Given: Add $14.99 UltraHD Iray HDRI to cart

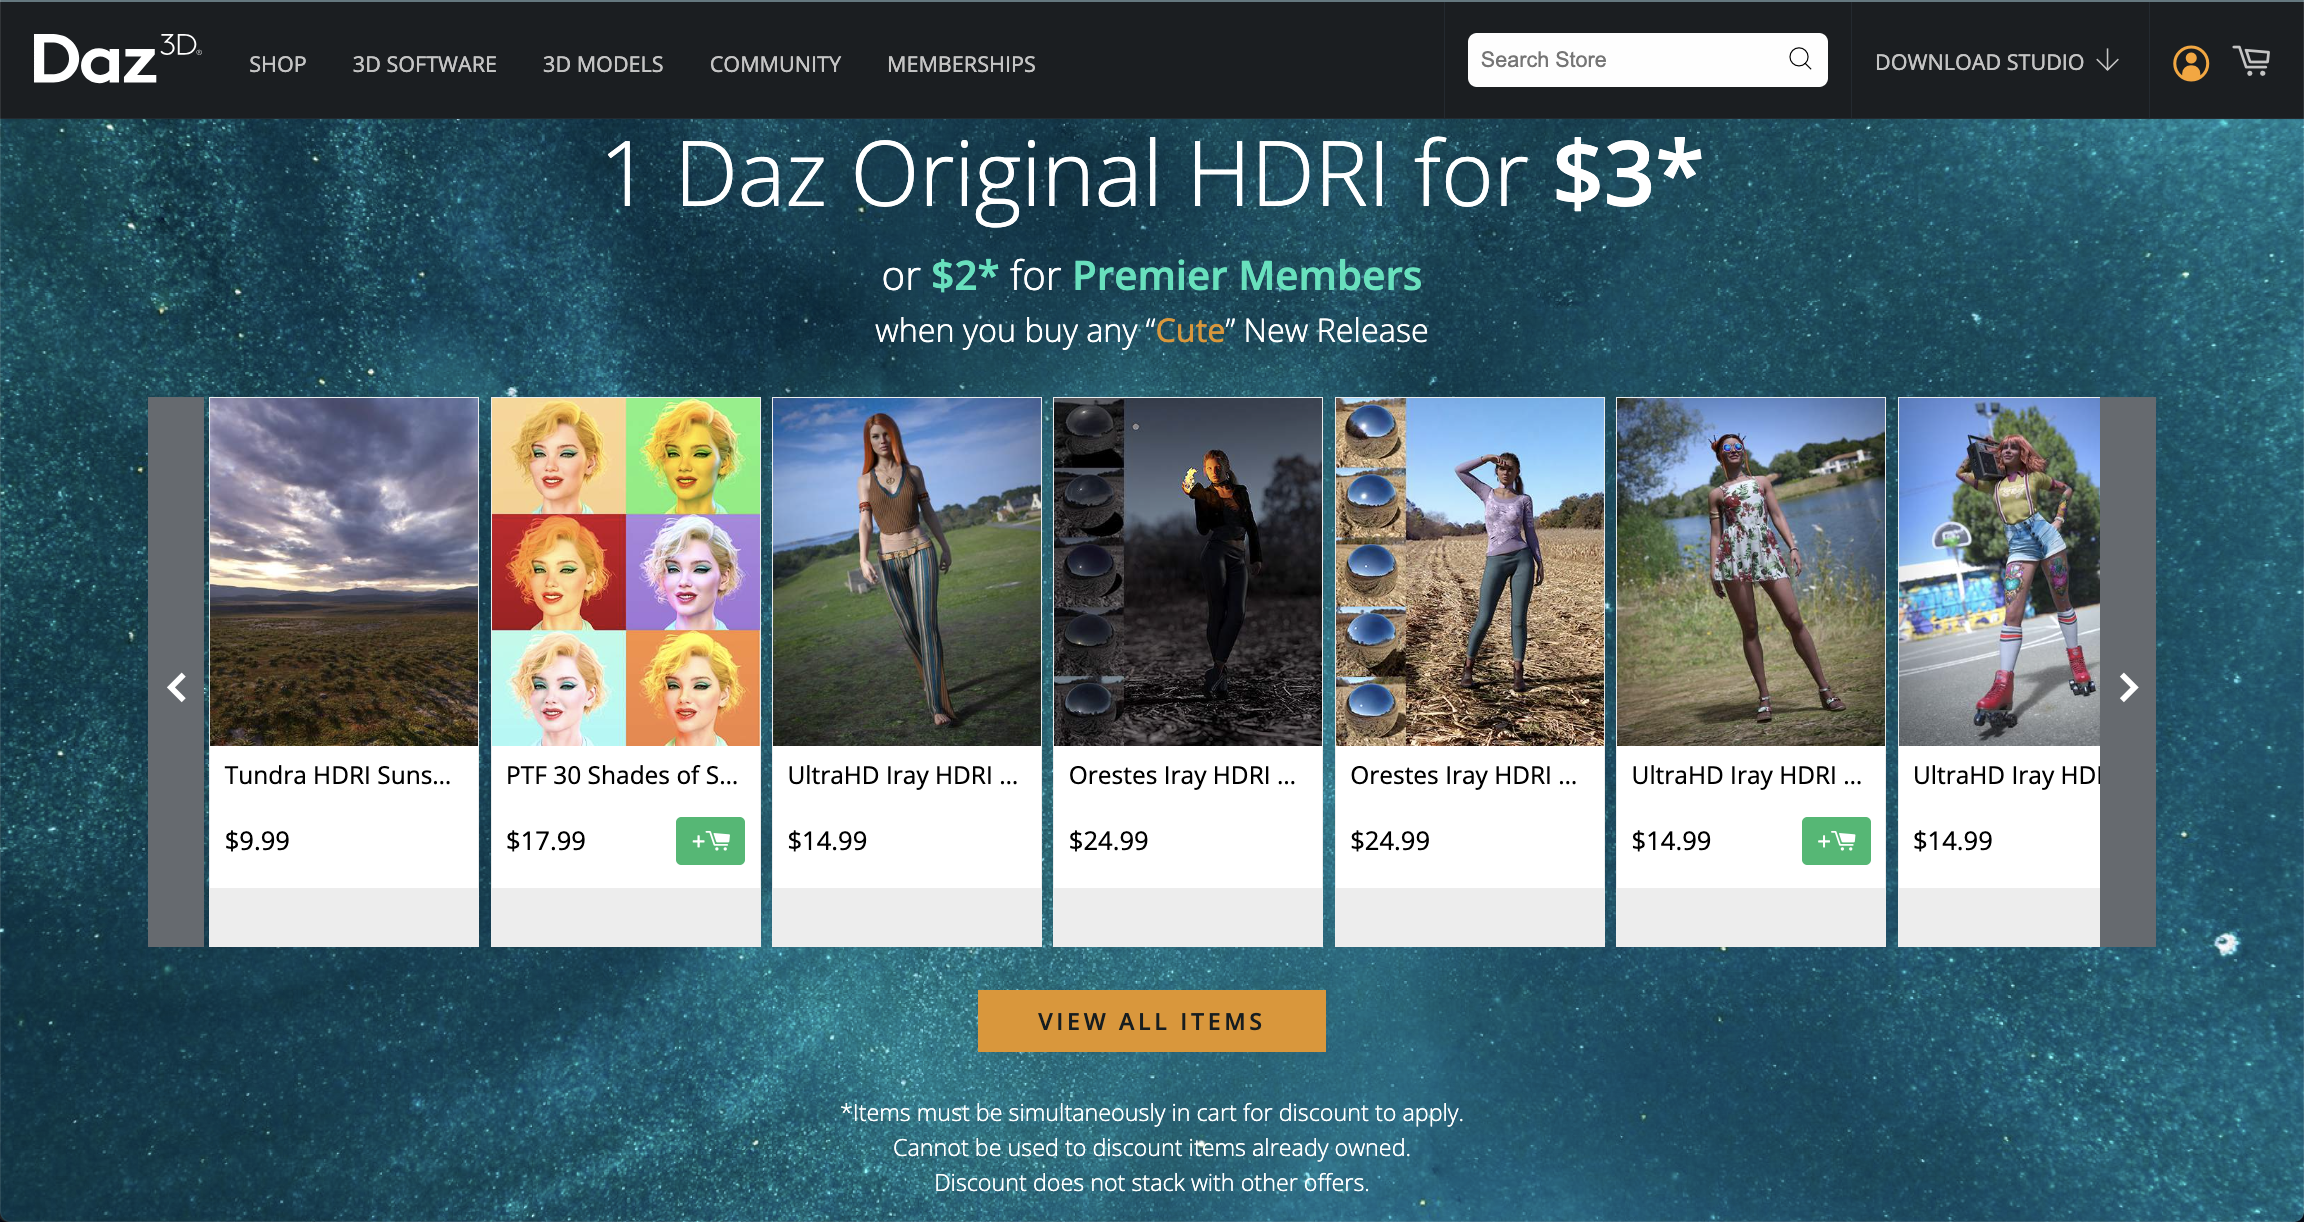Looking at the screenshot, I should click(x=1835, y=841).
